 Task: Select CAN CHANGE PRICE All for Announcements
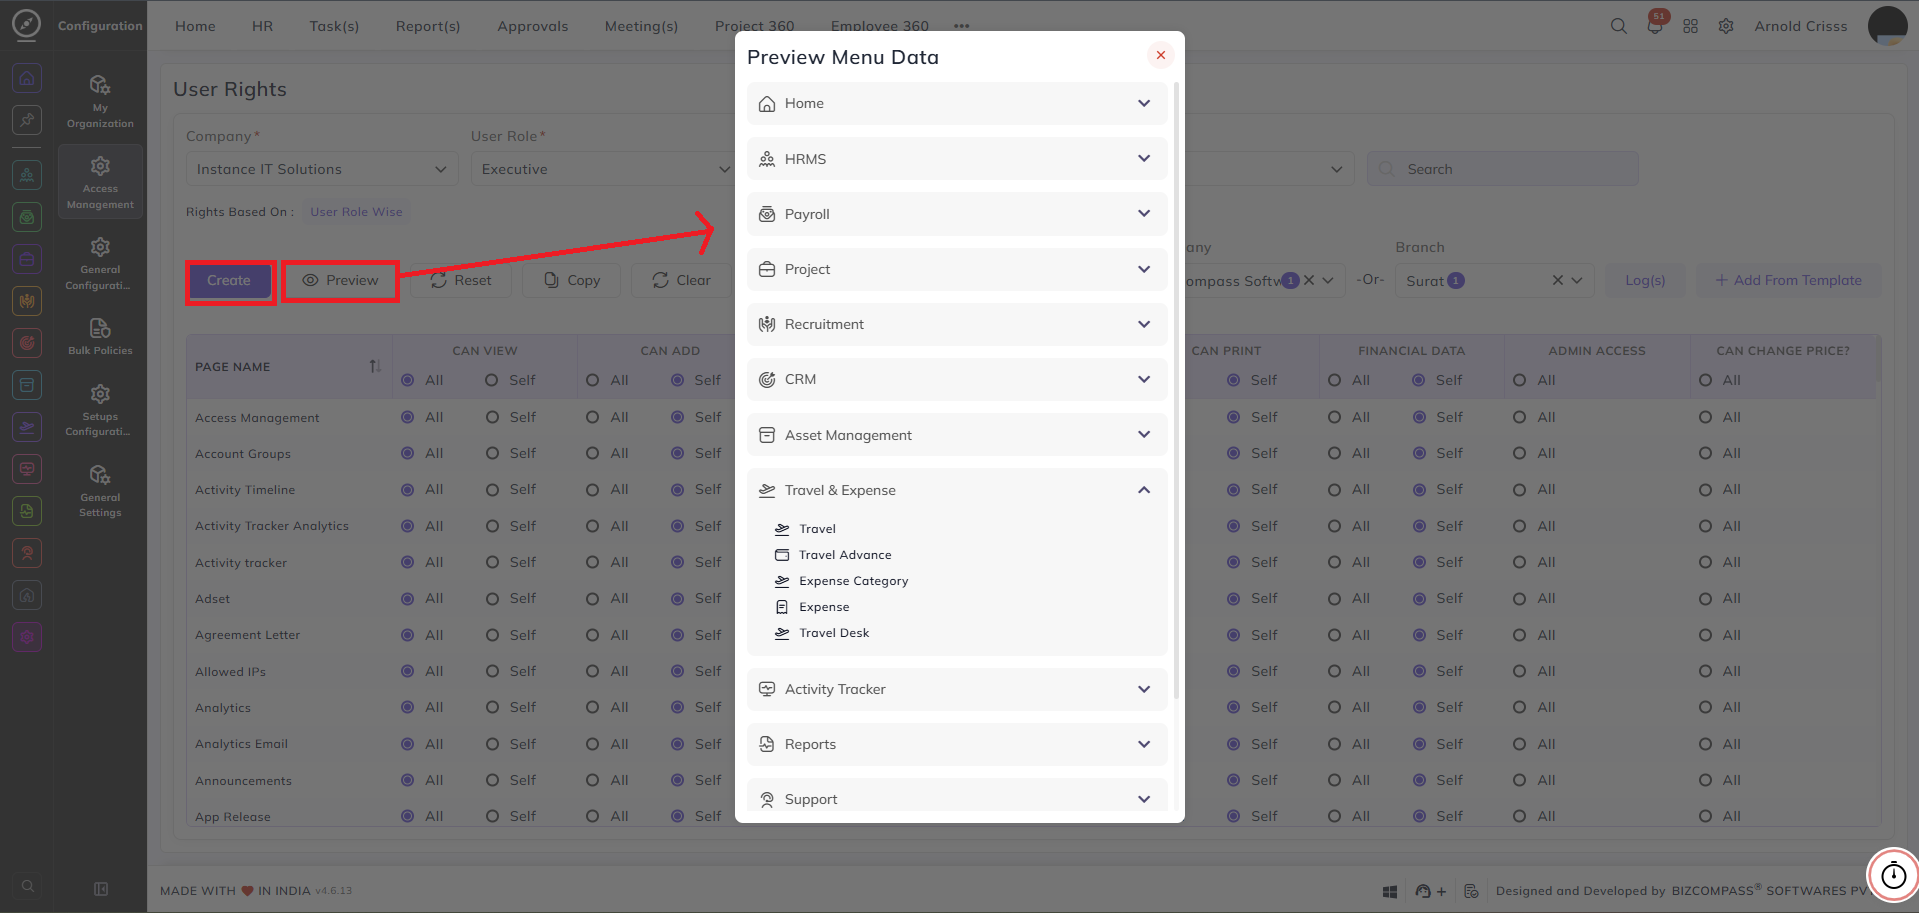pyautogui.click(x=1705, y=780)
